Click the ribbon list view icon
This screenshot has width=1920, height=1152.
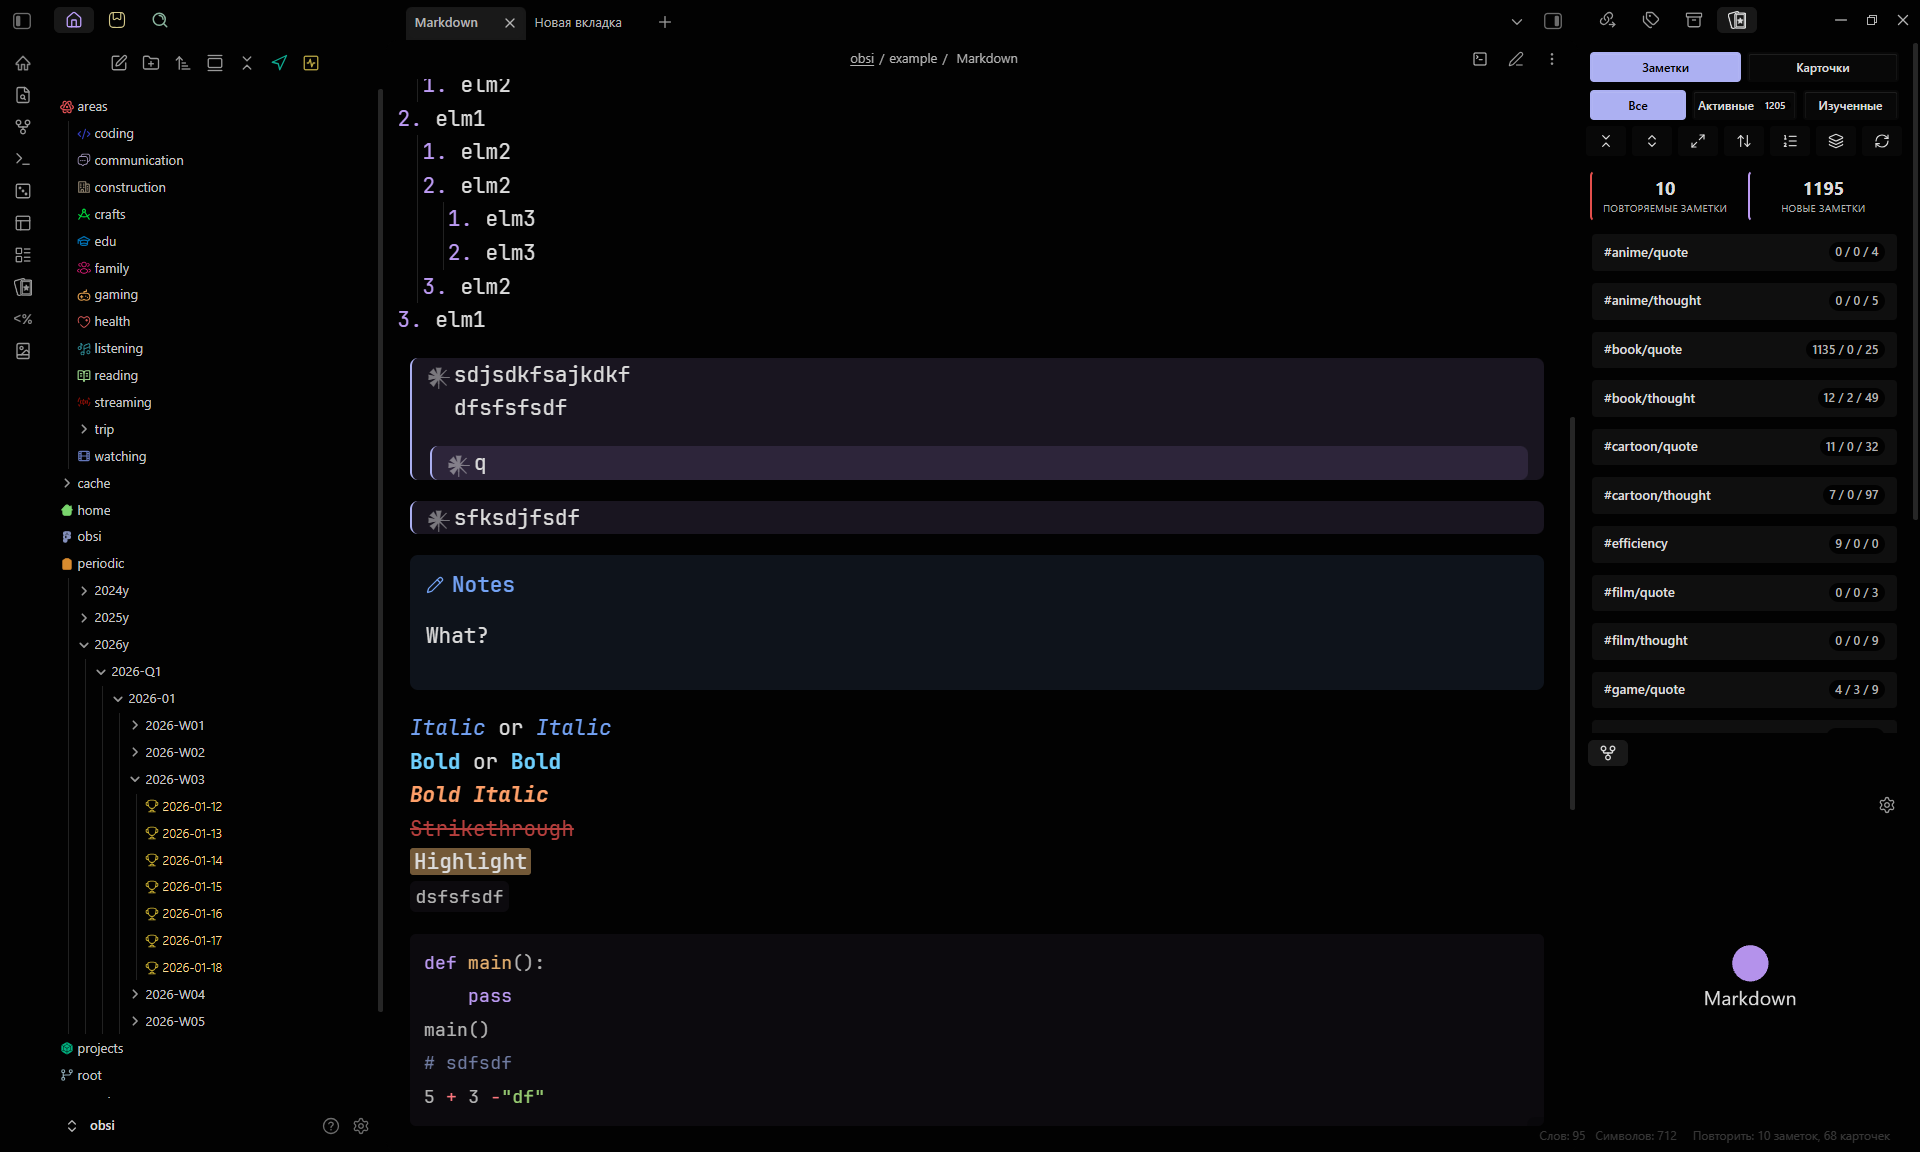click(23, 255)
